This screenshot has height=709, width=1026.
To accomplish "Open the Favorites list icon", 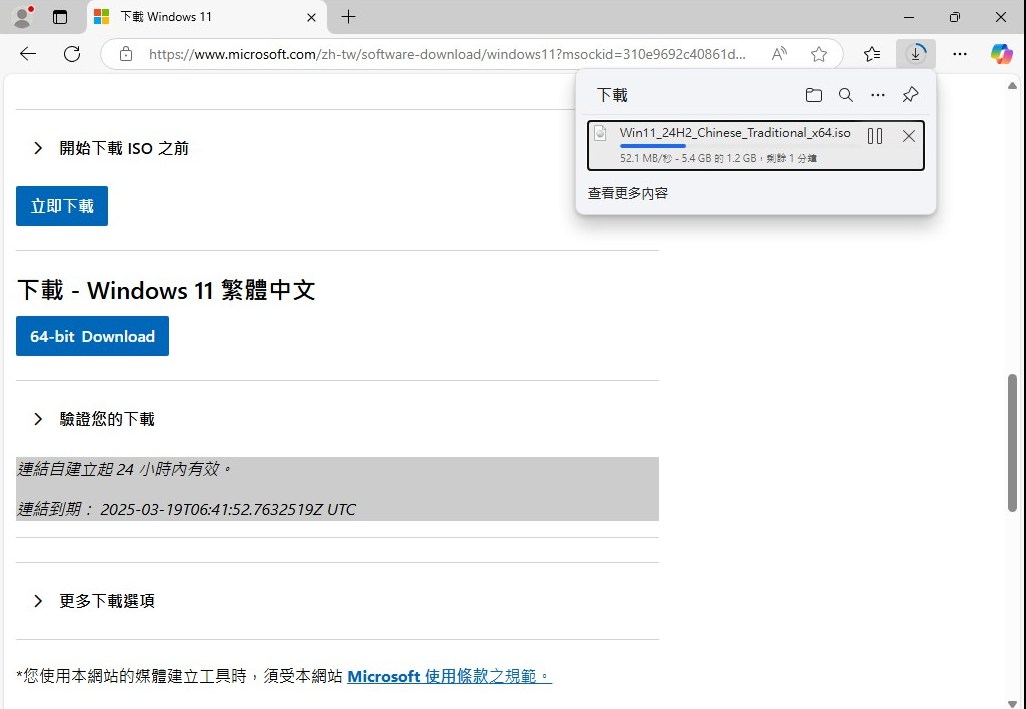I will click(x=872, y=54).
